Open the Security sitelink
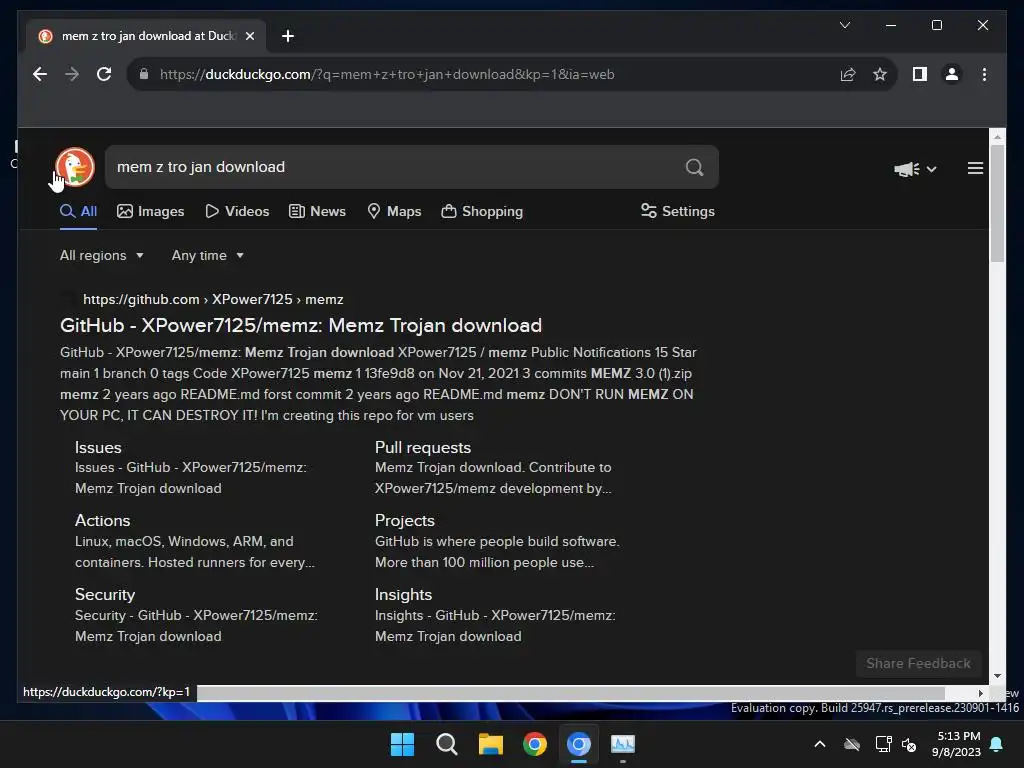The image size is (1024, 768). (104, 594)
